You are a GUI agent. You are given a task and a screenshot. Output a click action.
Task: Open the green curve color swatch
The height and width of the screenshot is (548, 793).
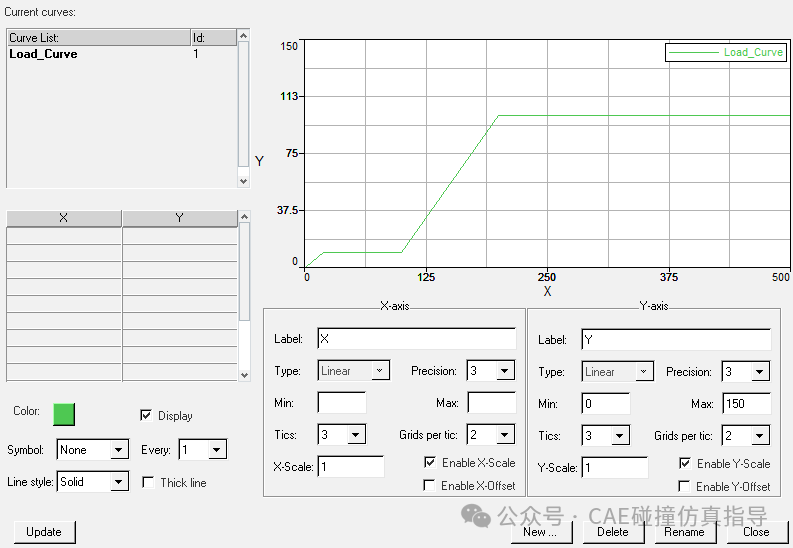[x=64, y=414]
